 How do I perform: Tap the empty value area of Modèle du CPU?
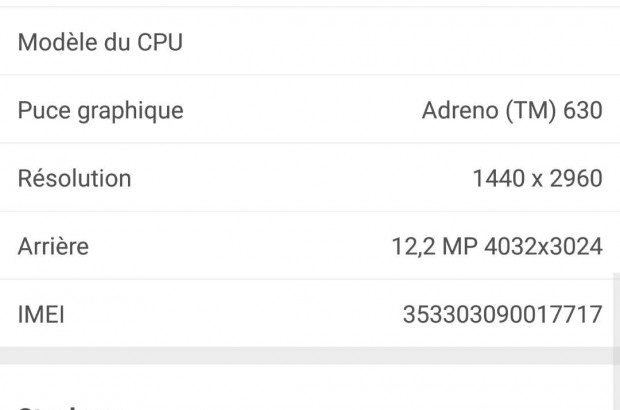(450, 43)
